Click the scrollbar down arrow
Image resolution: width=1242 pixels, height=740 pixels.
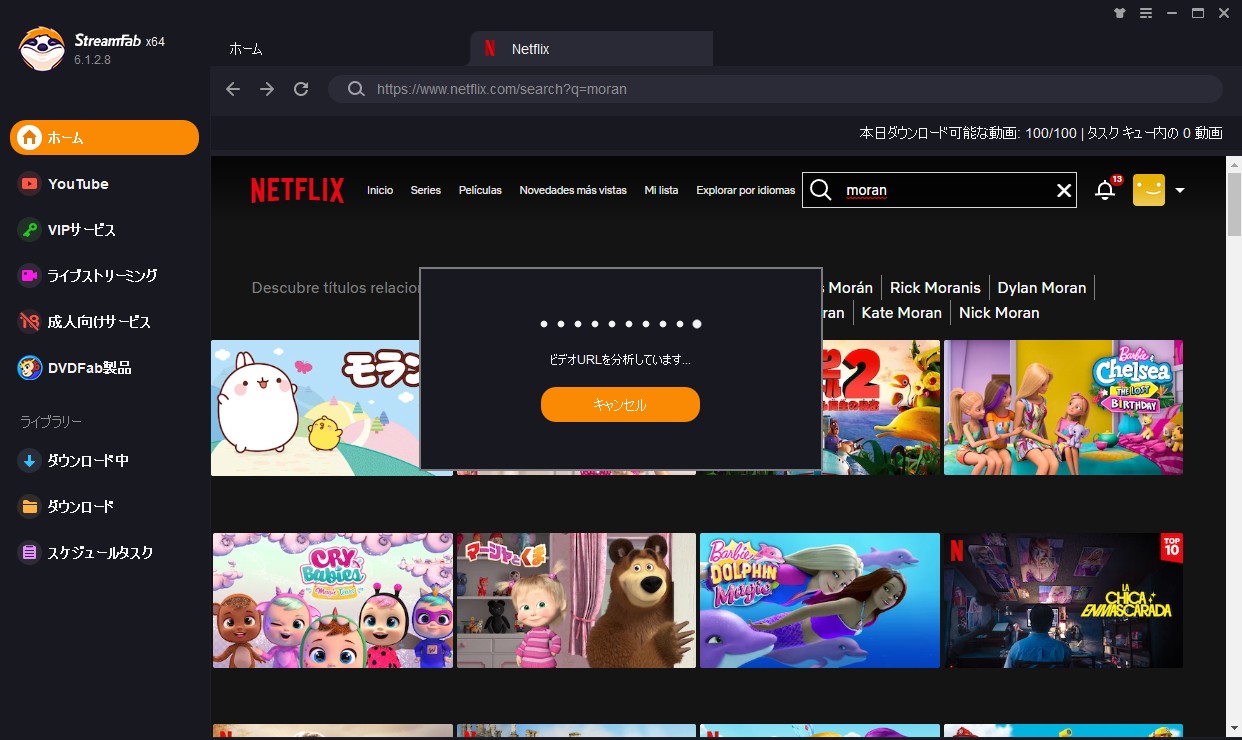coord(1234,727)
